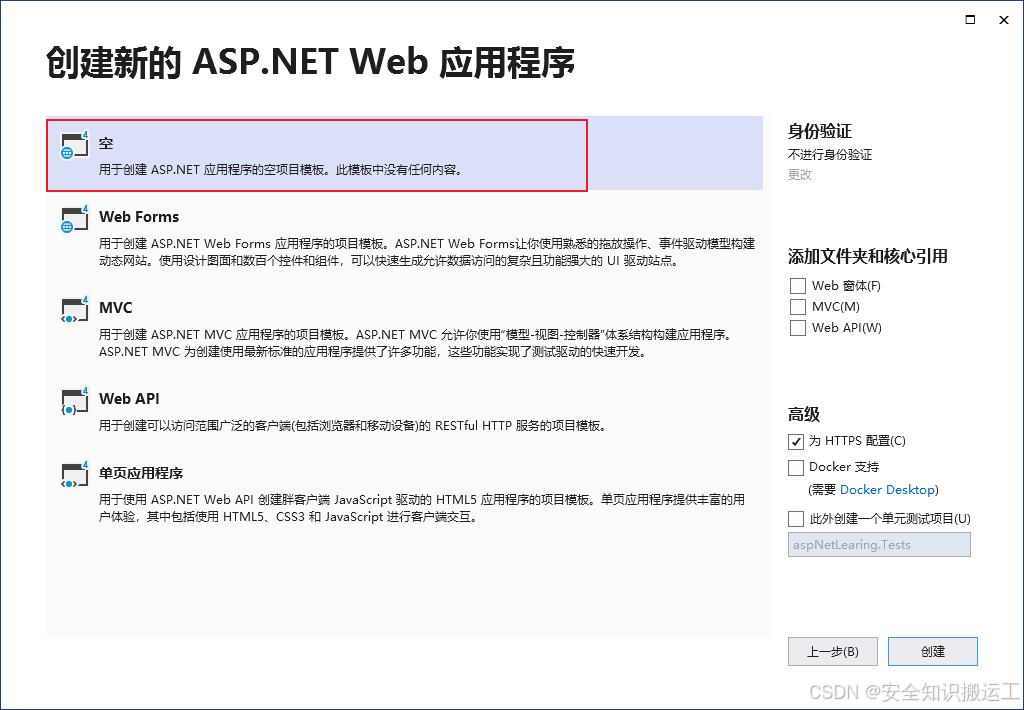Choose the Web API template title
The width and height of the screenshot is (1024, 710).
click(129, 398)
